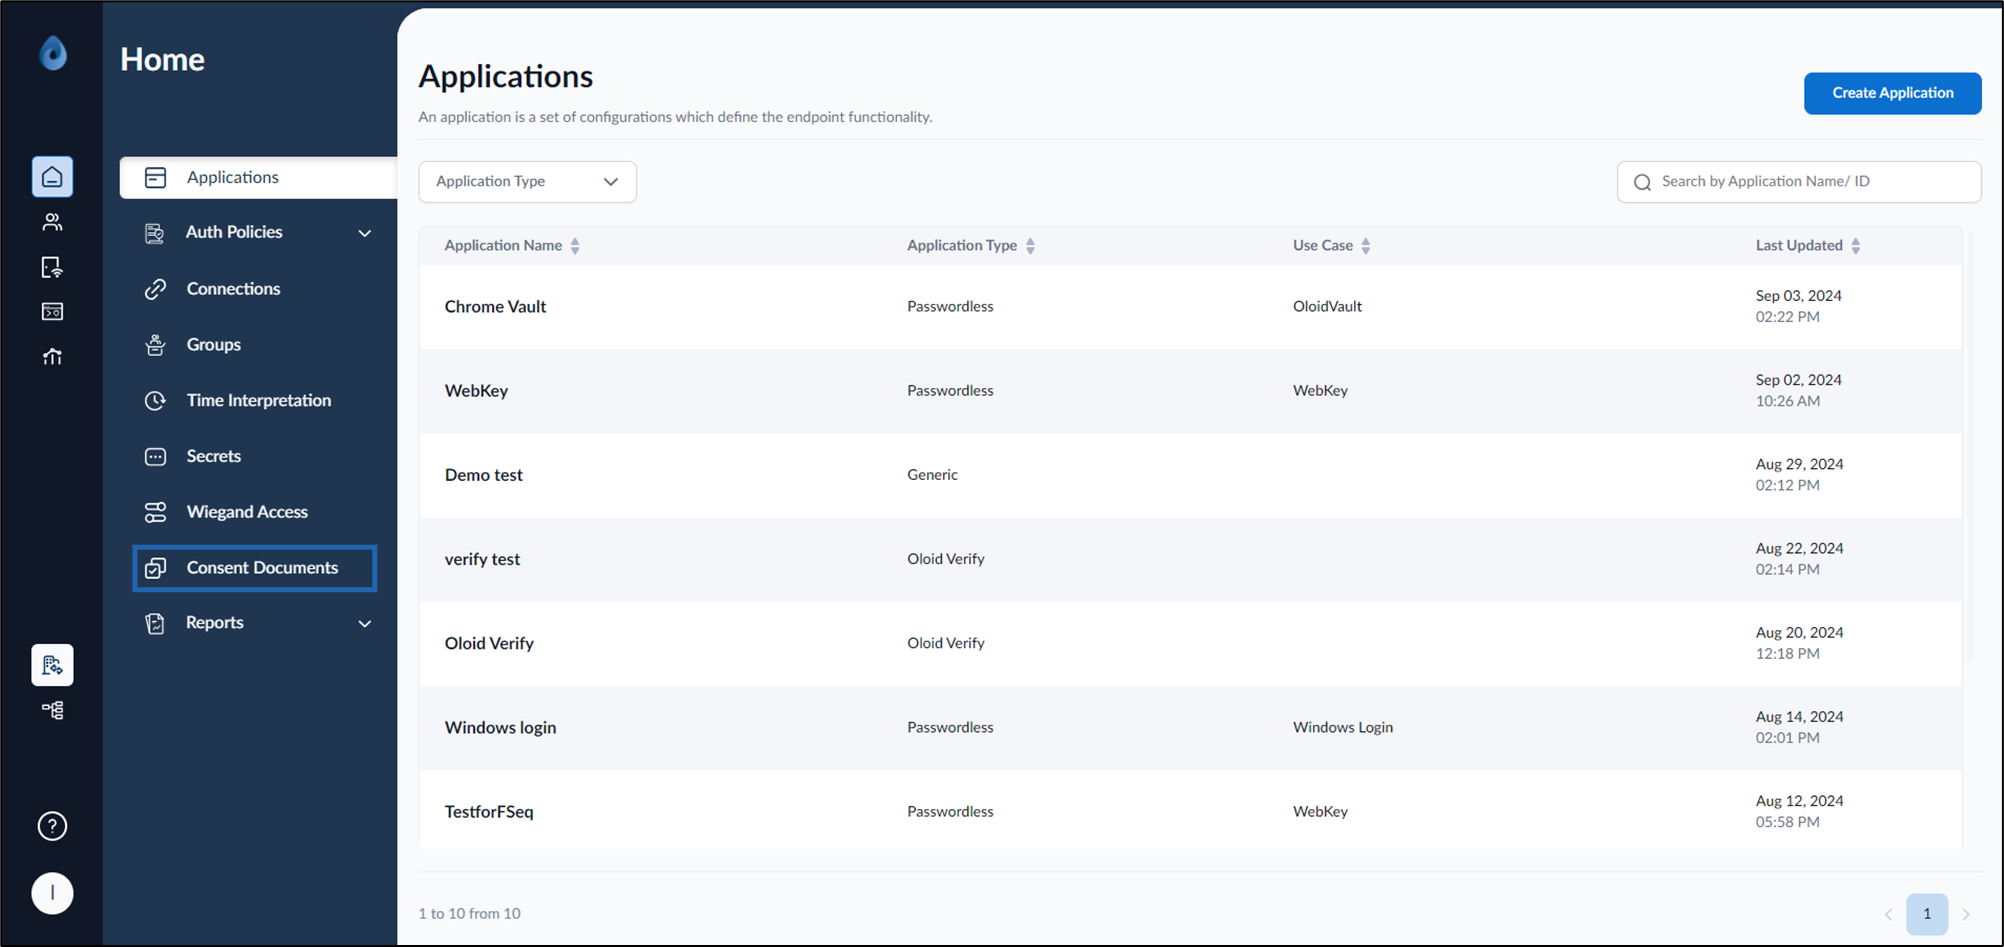Click the Wiegand Access icon

click(x=155, y=512)
